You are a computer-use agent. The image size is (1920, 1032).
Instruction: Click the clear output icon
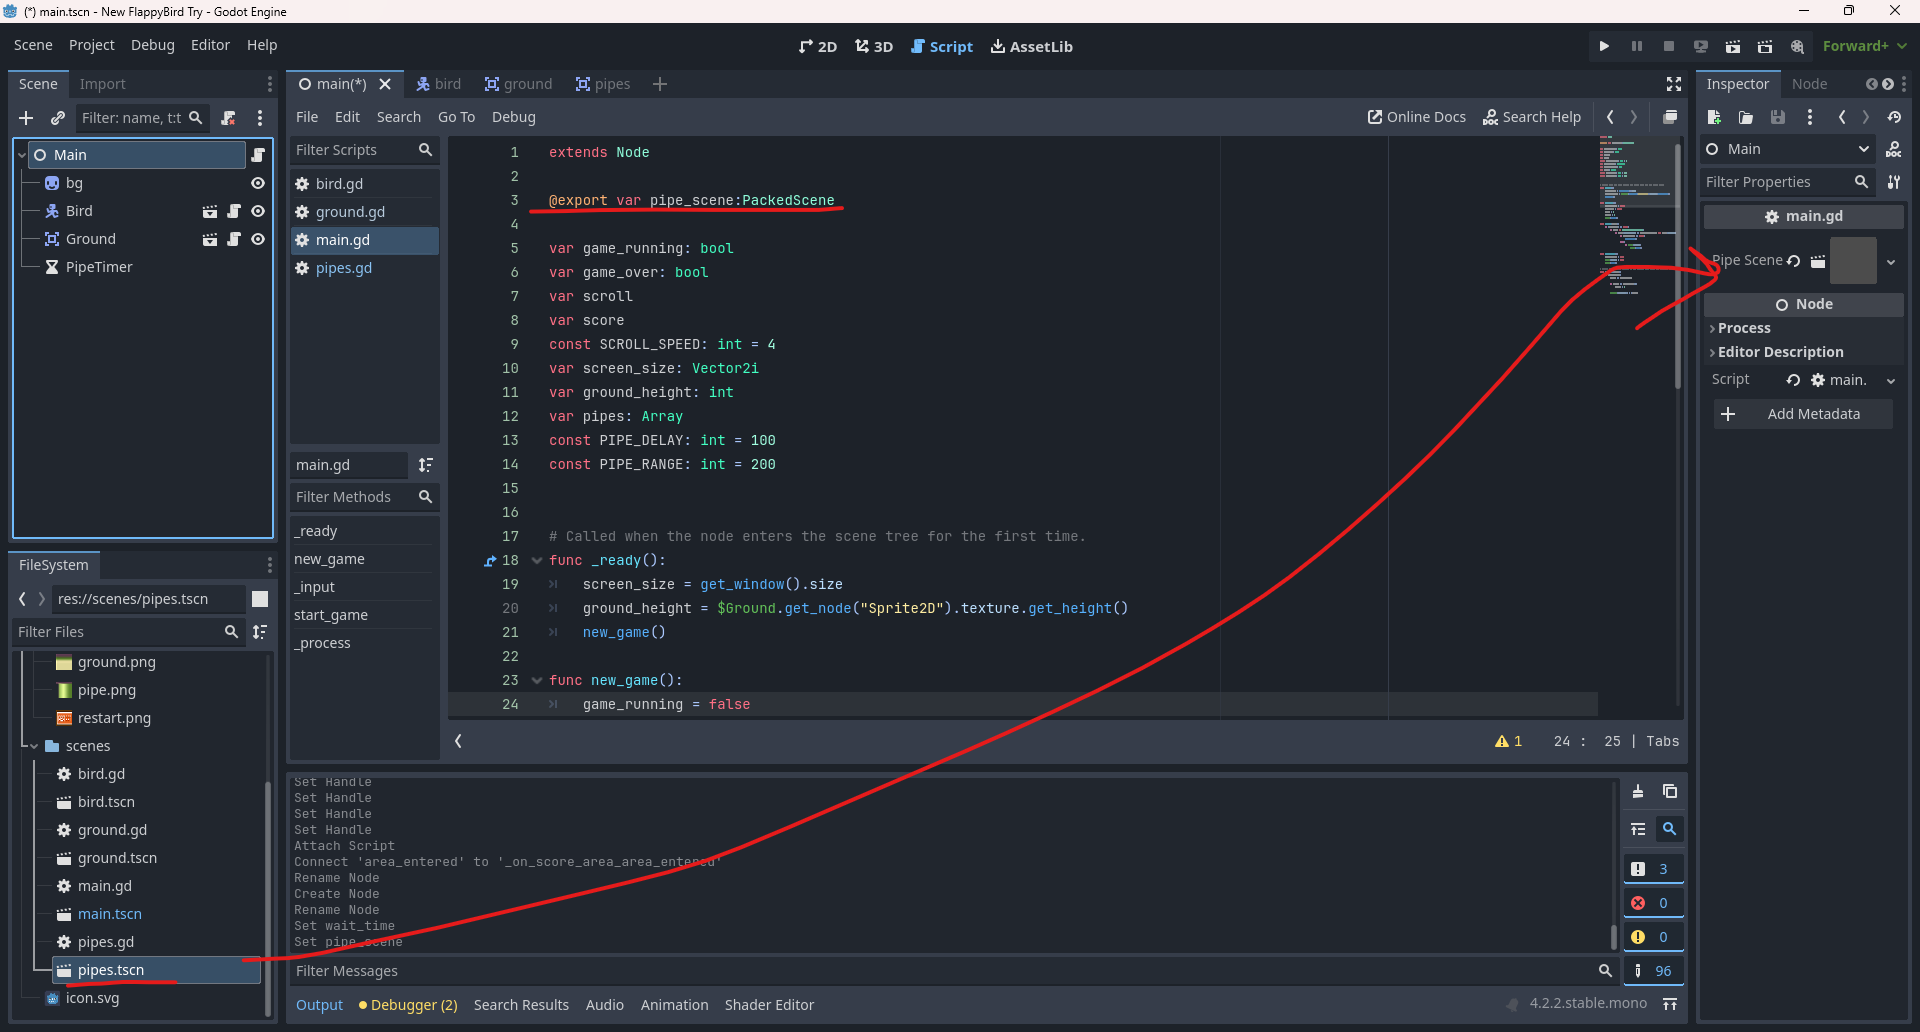(x=1638, y=791)
